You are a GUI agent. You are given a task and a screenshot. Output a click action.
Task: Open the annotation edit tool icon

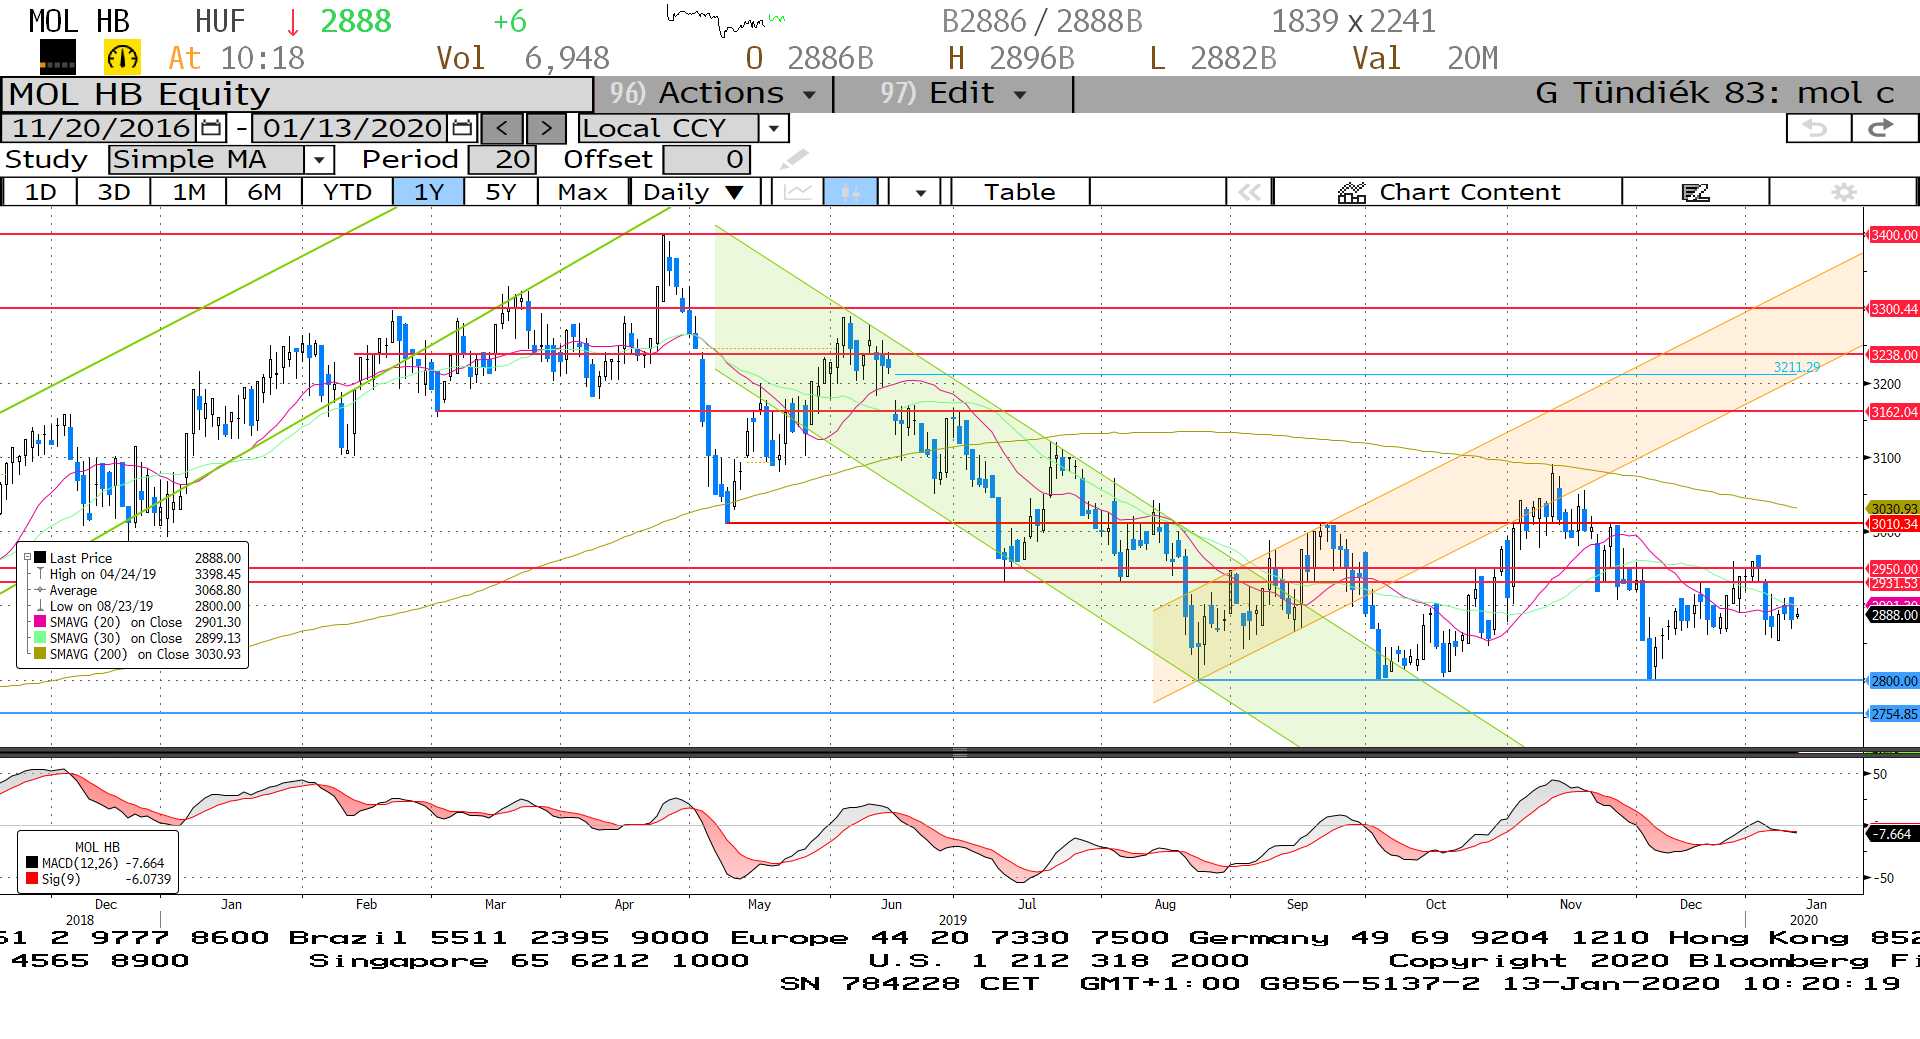click(1695, 192)
